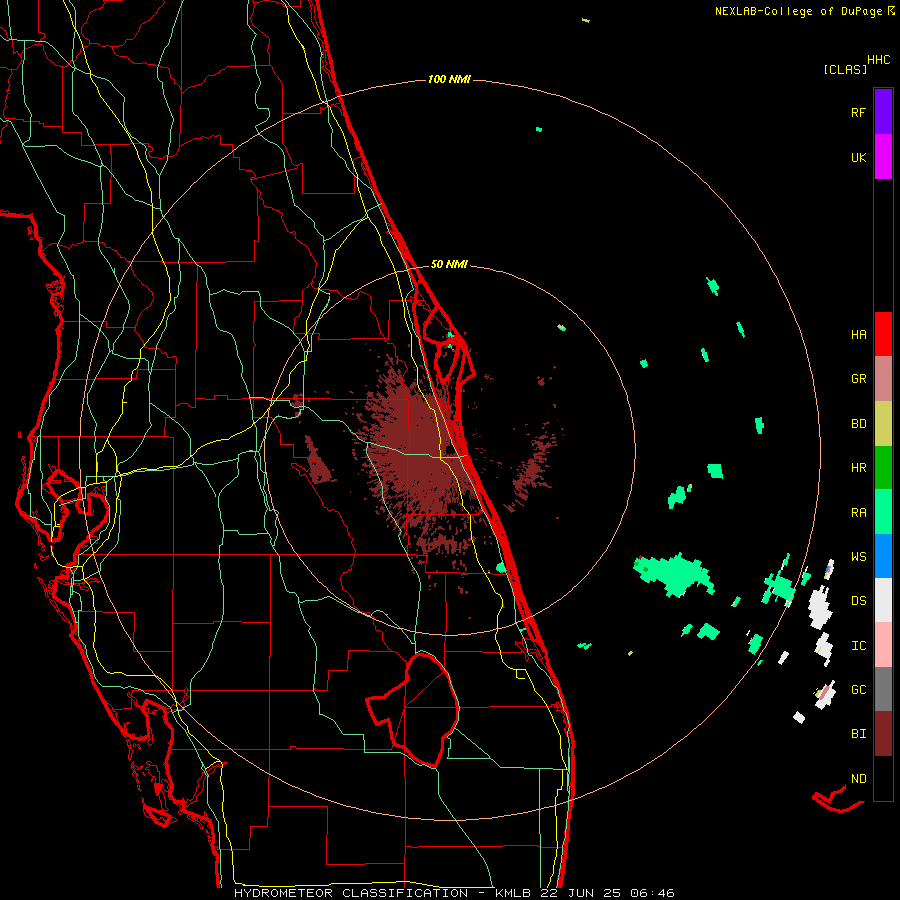Image resolution: width=900 pixels, height=900 pixels.
Task: Pick the DS white legend swatch
Action: click(x=883, y=600)
